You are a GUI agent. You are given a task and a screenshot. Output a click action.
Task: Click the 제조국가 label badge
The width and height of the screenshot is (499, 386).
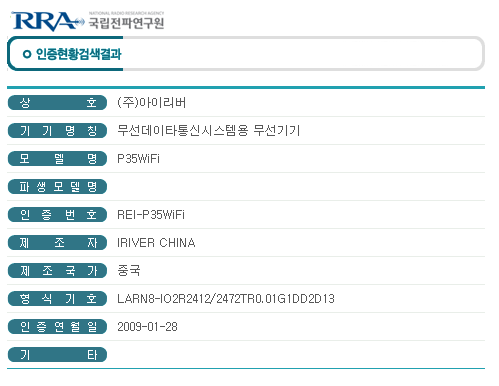57,270
